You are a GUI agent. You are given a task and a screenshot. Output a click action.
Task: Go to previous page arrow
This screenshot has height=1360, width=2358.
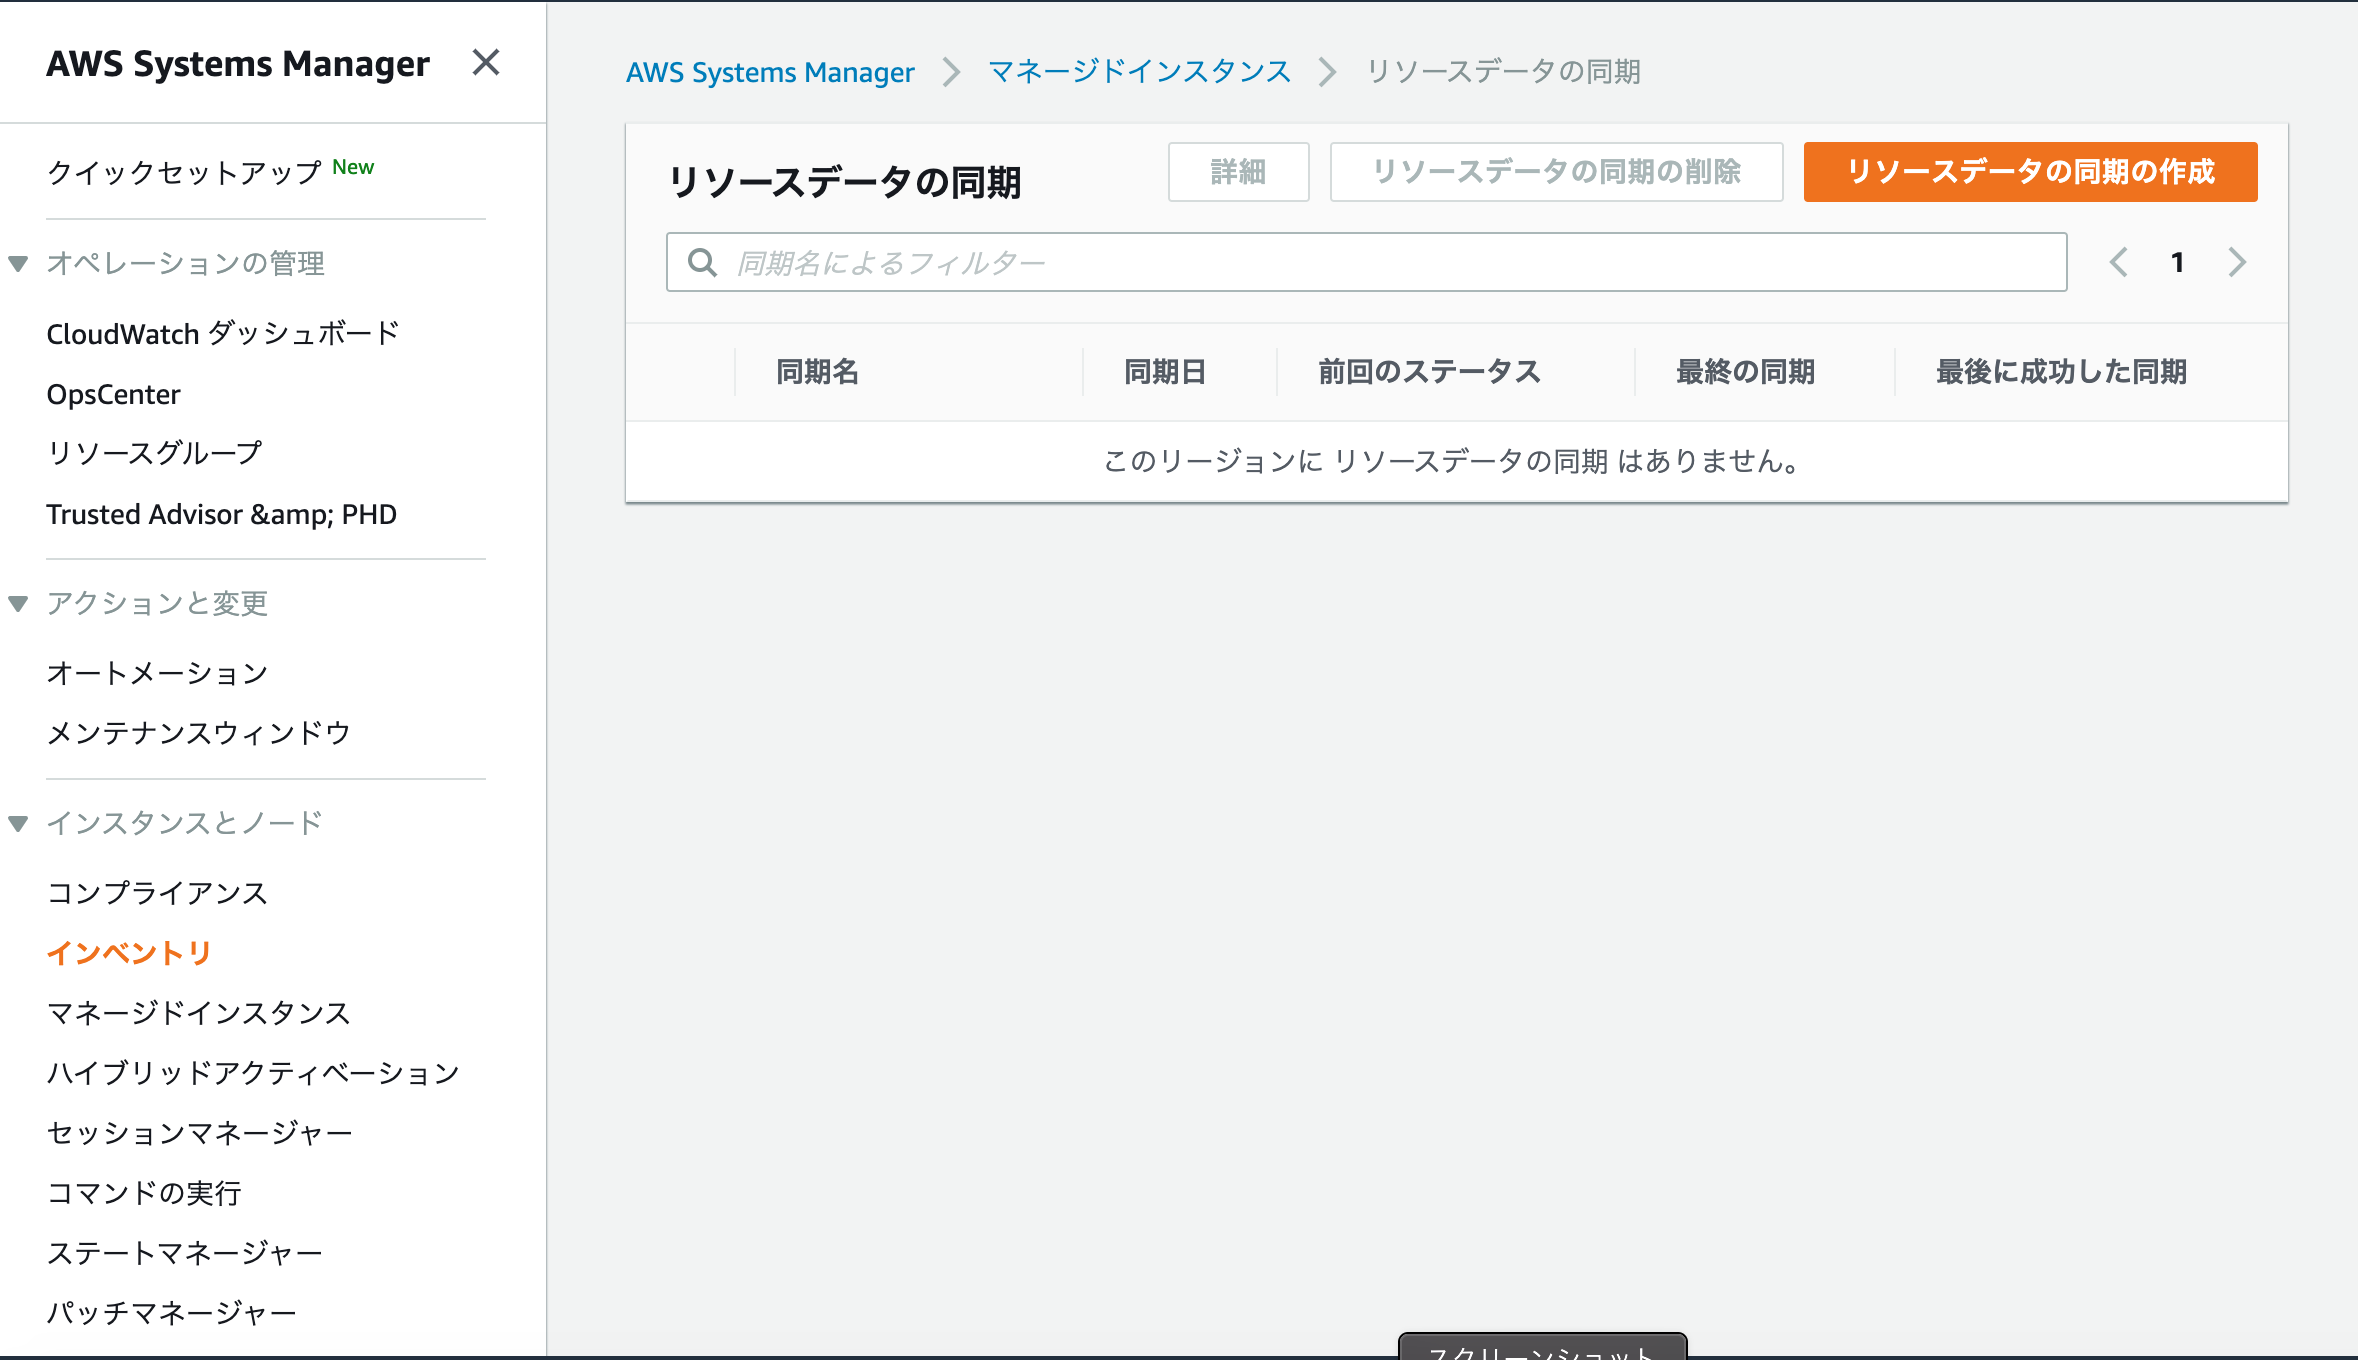[x=2118, y=263]
